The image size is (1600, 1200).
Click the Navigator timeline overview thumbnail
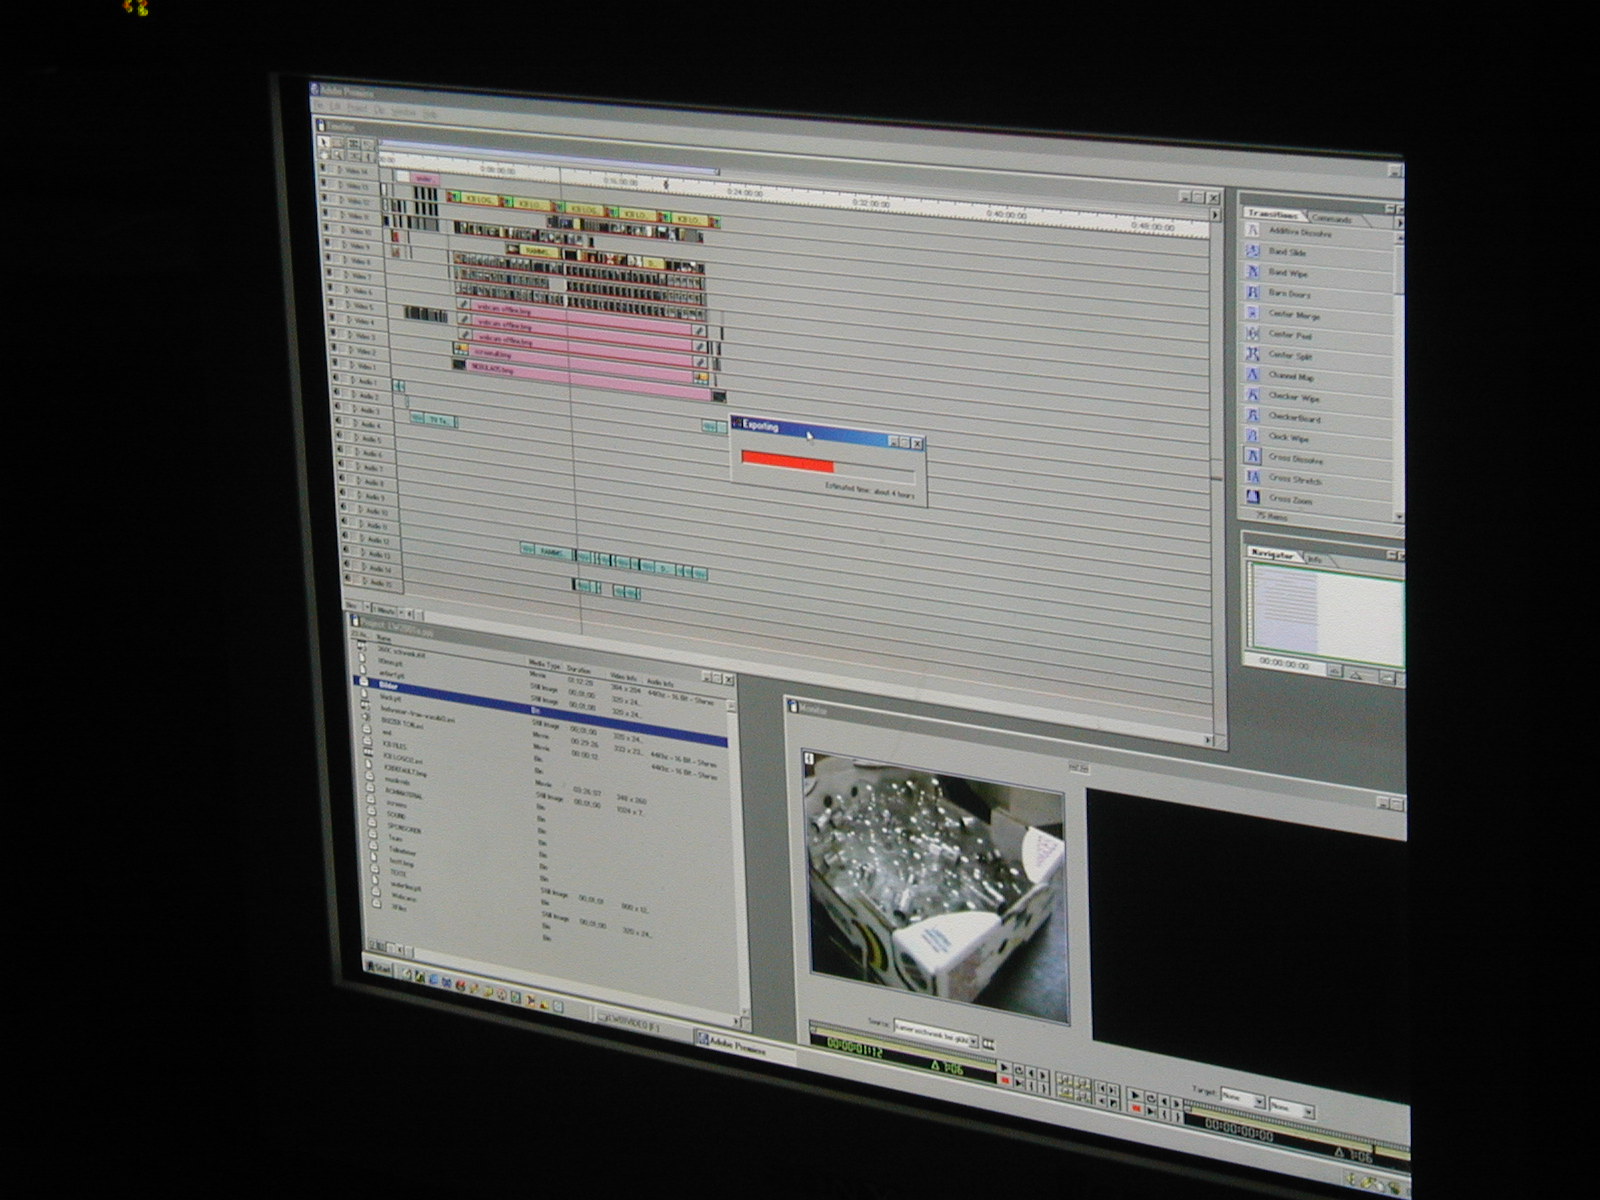coord(1328,615)
